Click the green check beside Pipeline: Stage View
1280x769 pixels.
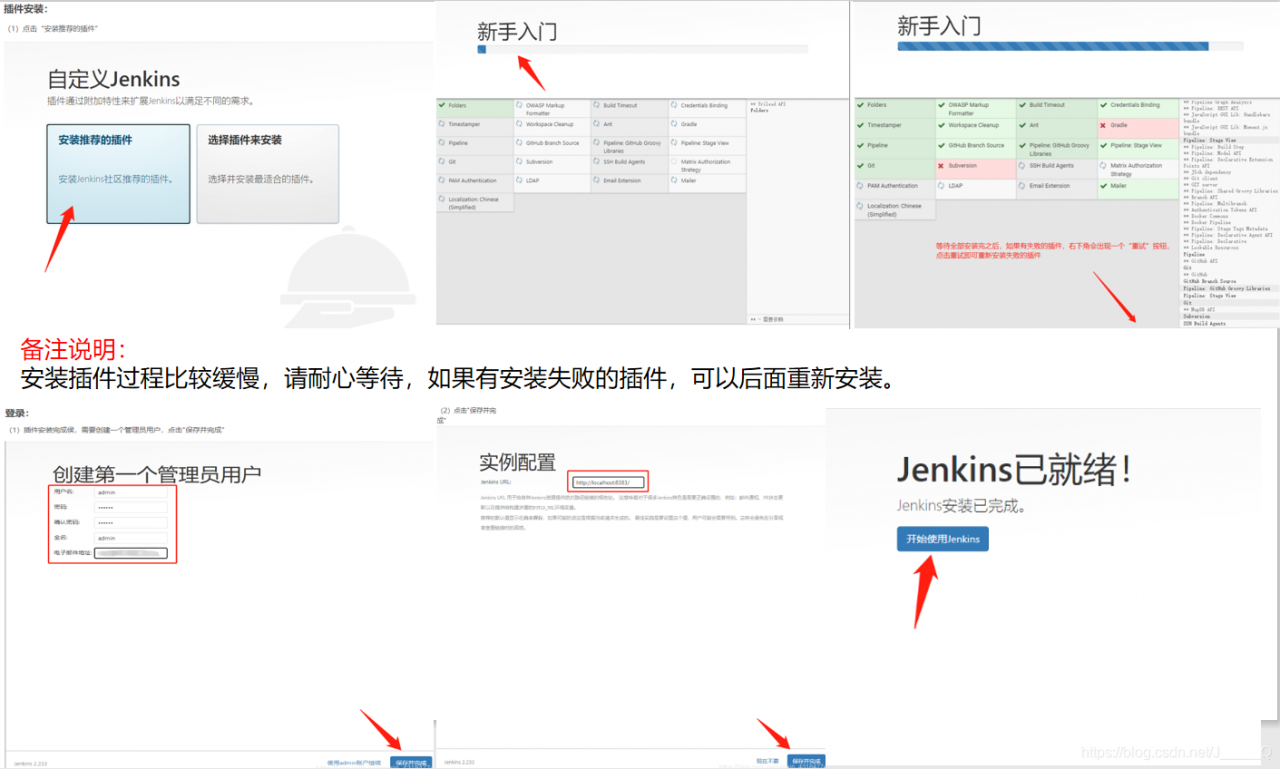[1105, 145]
